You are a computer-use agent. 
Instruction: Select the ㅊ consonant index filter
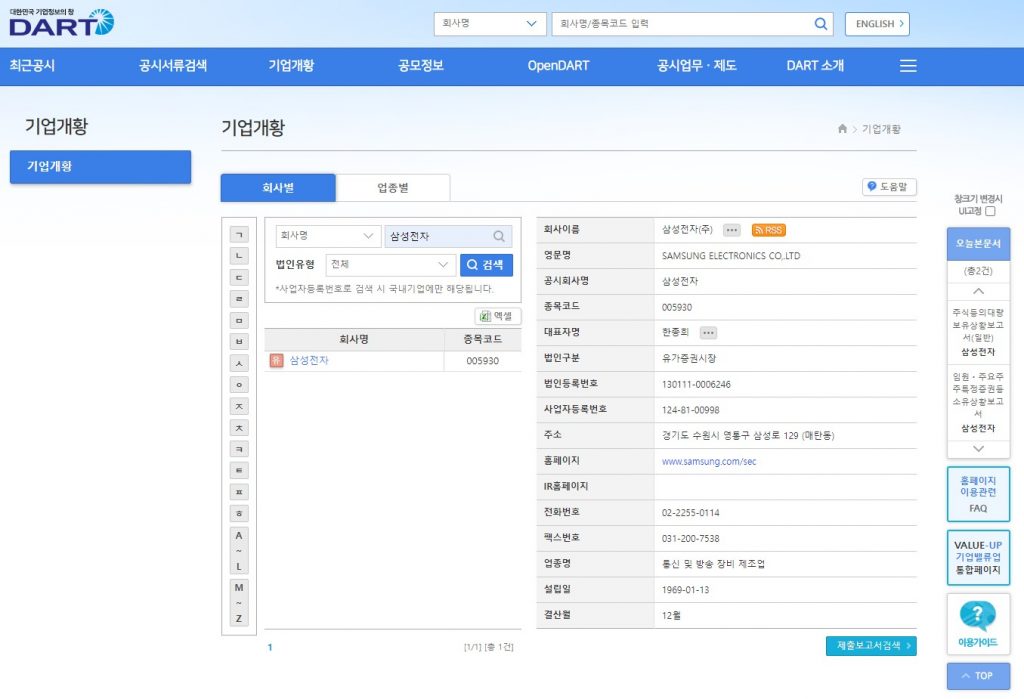pos(239,428)
